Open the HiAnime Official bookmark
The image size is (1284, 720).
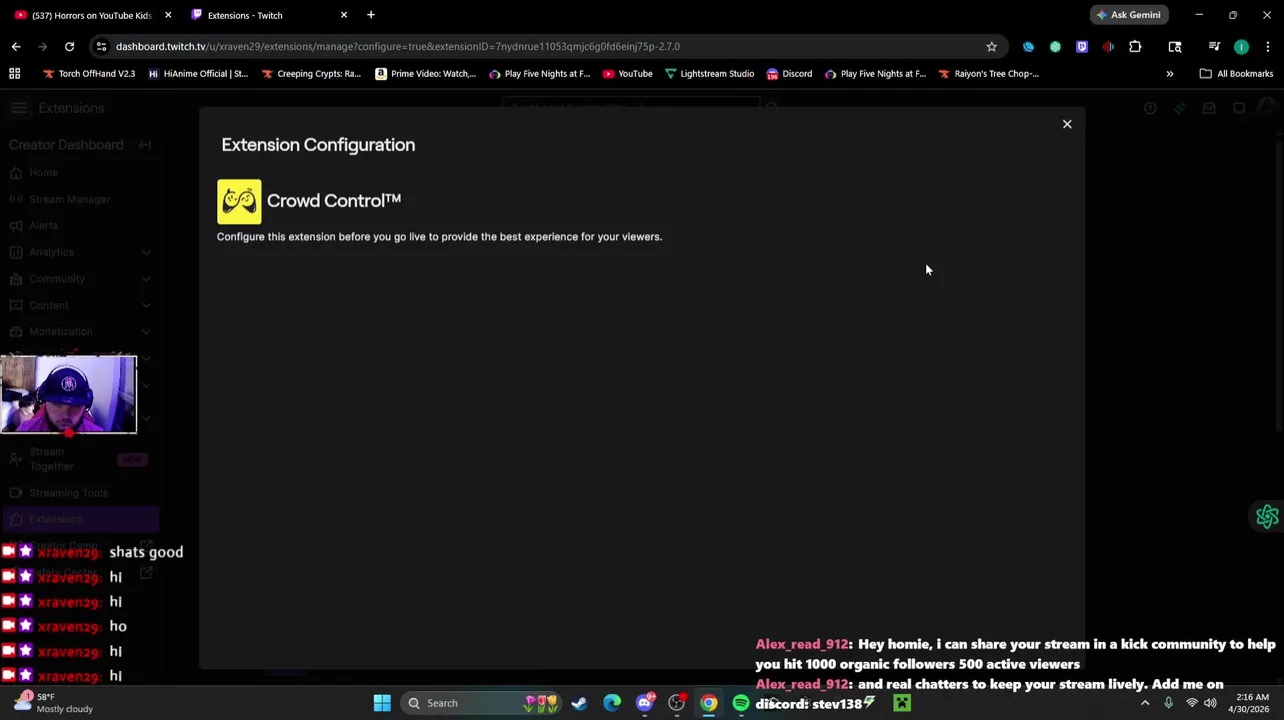pos(198,73)
